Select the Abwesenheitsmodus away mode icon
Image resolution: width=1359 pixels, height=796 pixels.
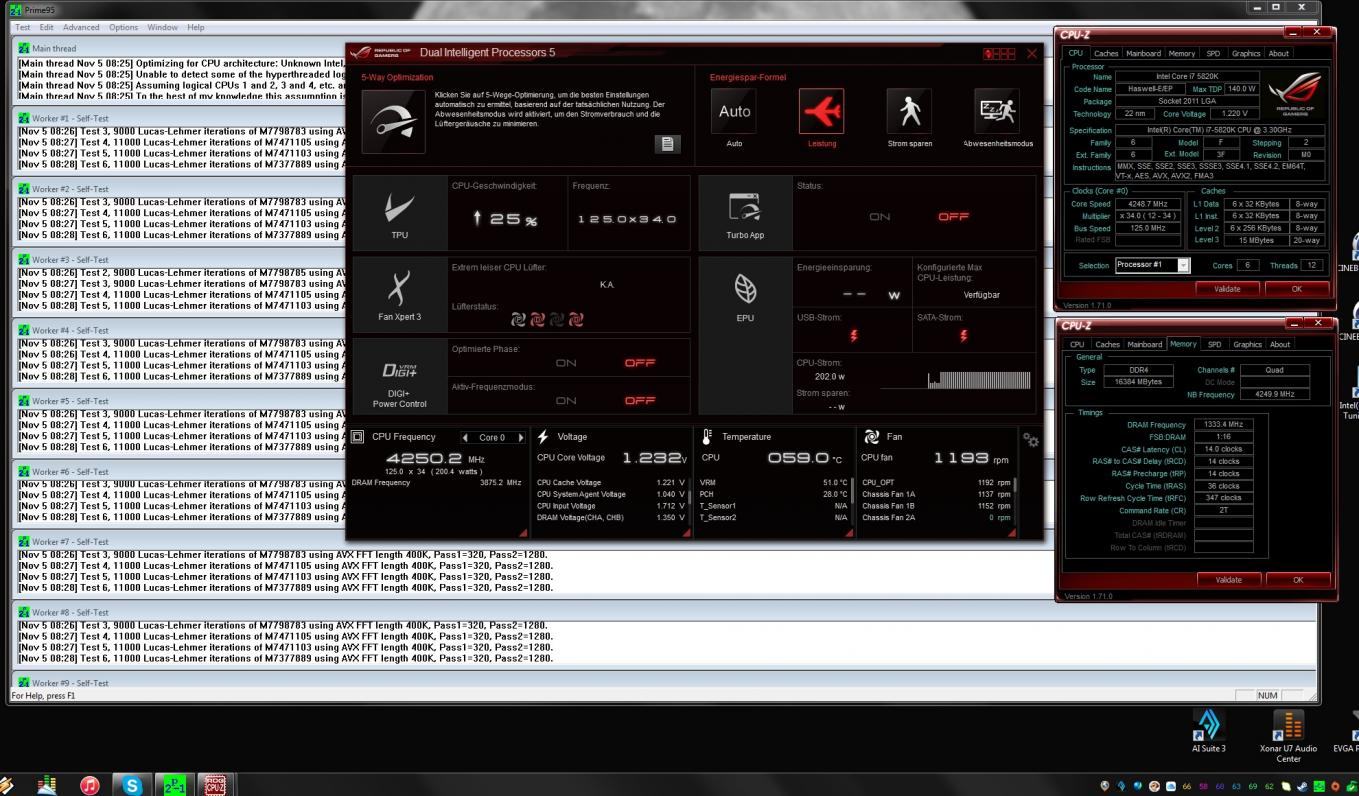click(997, 112)
